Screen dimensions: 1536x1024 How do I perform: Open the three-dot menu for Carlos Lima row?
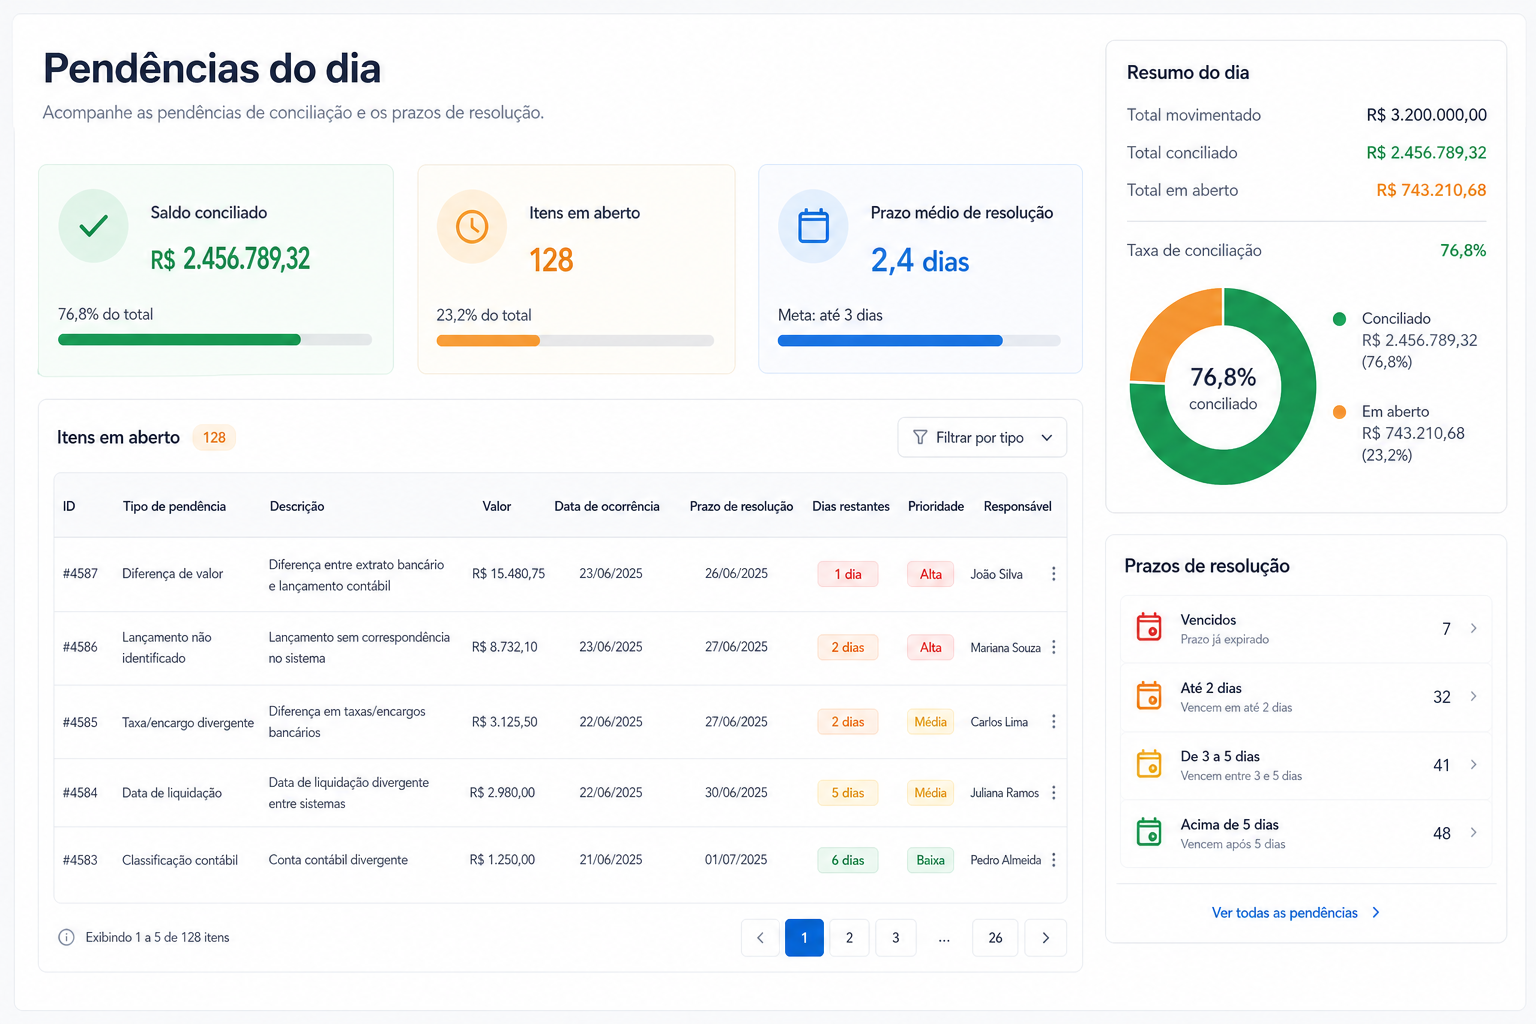pos(1053,722)
